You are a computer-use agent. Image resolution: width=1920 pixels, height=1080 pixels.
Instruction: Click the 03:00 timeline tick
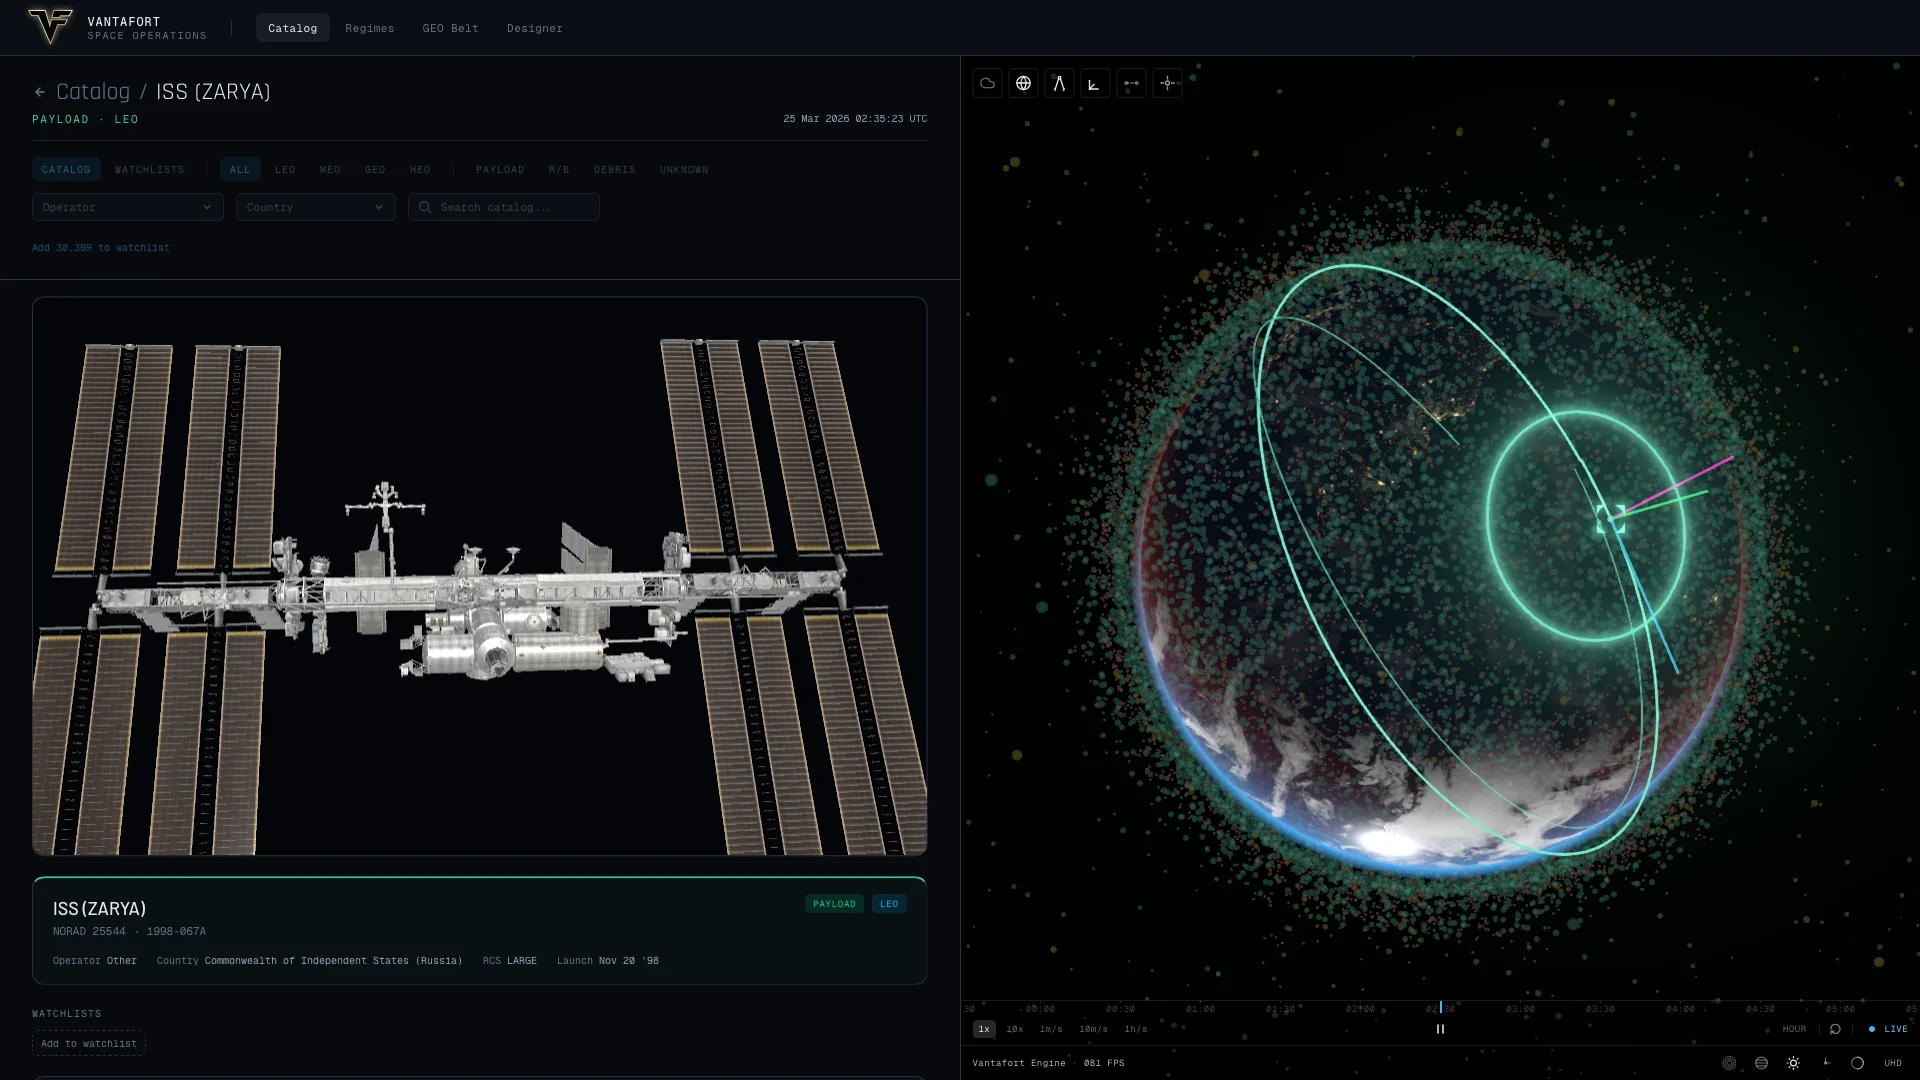point(1520,1009)
